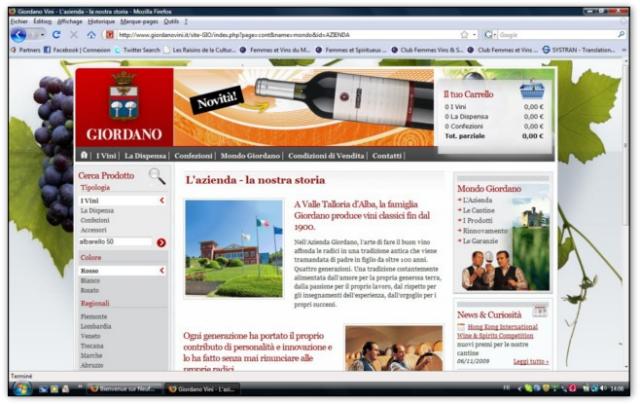Click the winemakers cellar photo
Image resolution: width=640 pixels, height=404 pixels.
coord(394,348)
